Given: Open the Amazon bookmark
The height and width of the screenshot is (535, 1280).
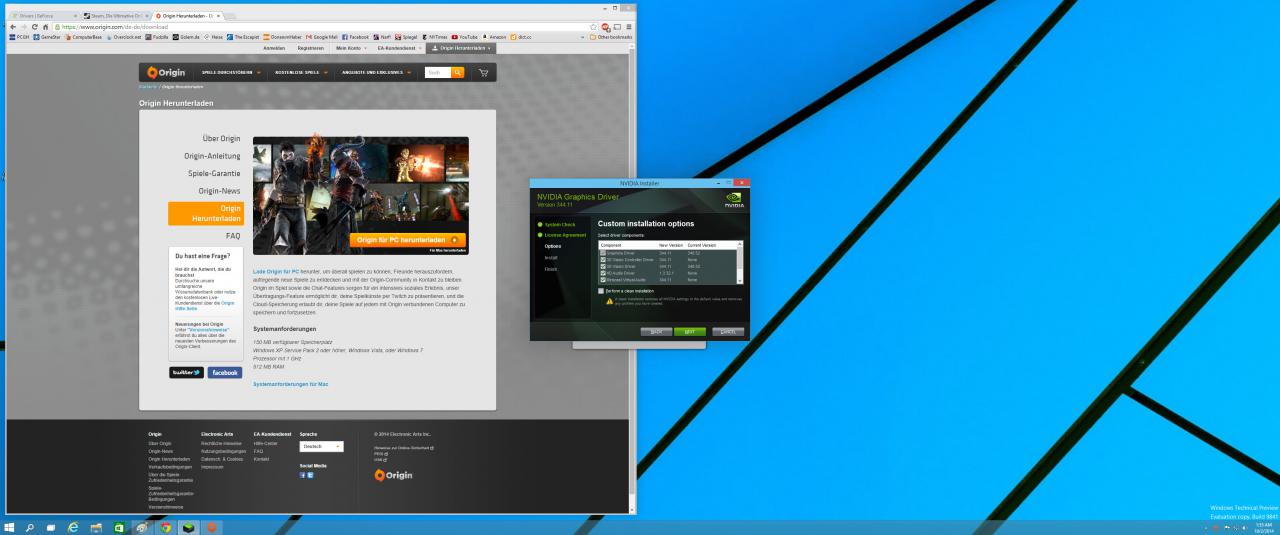Looking at the screenshot, I should pos(494,36).
